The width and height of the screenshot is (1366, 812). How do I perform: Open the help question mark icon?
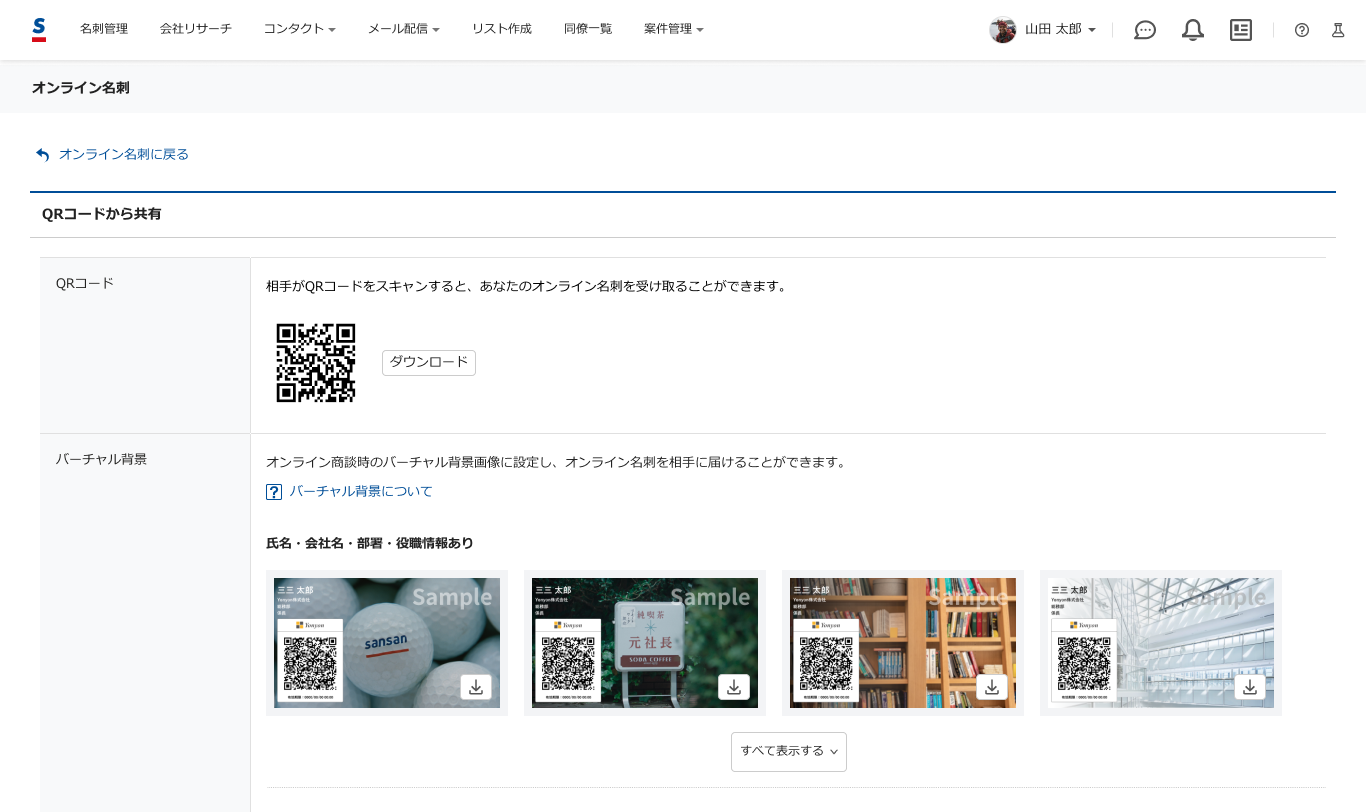point(1302,30)
